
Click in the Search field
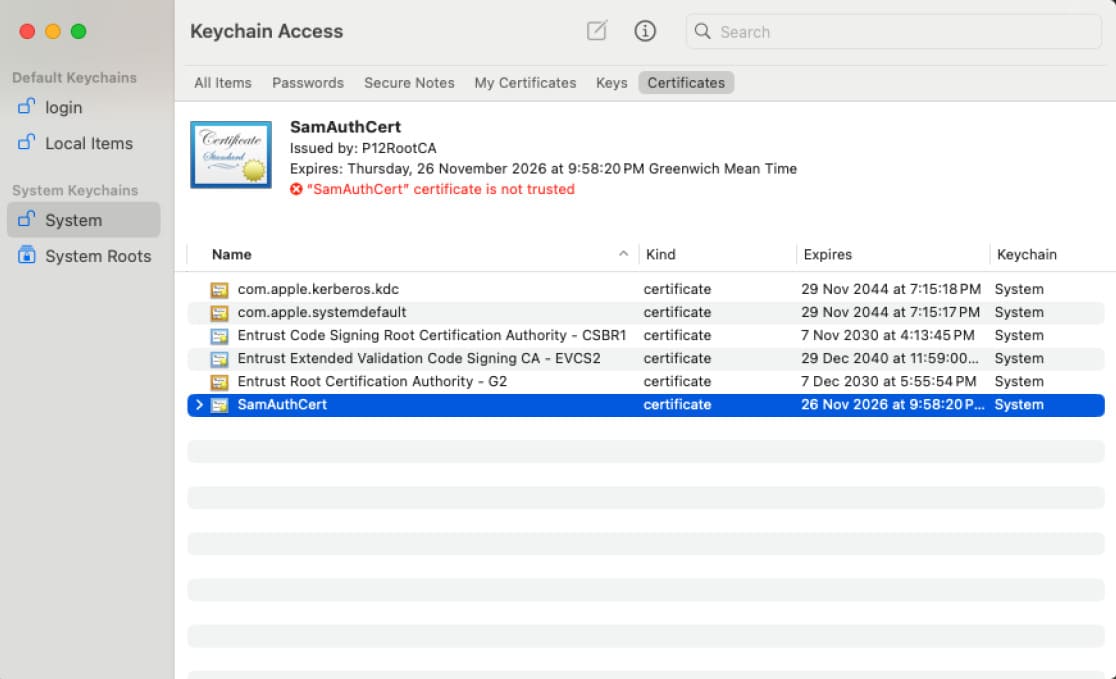coord(900,32)
